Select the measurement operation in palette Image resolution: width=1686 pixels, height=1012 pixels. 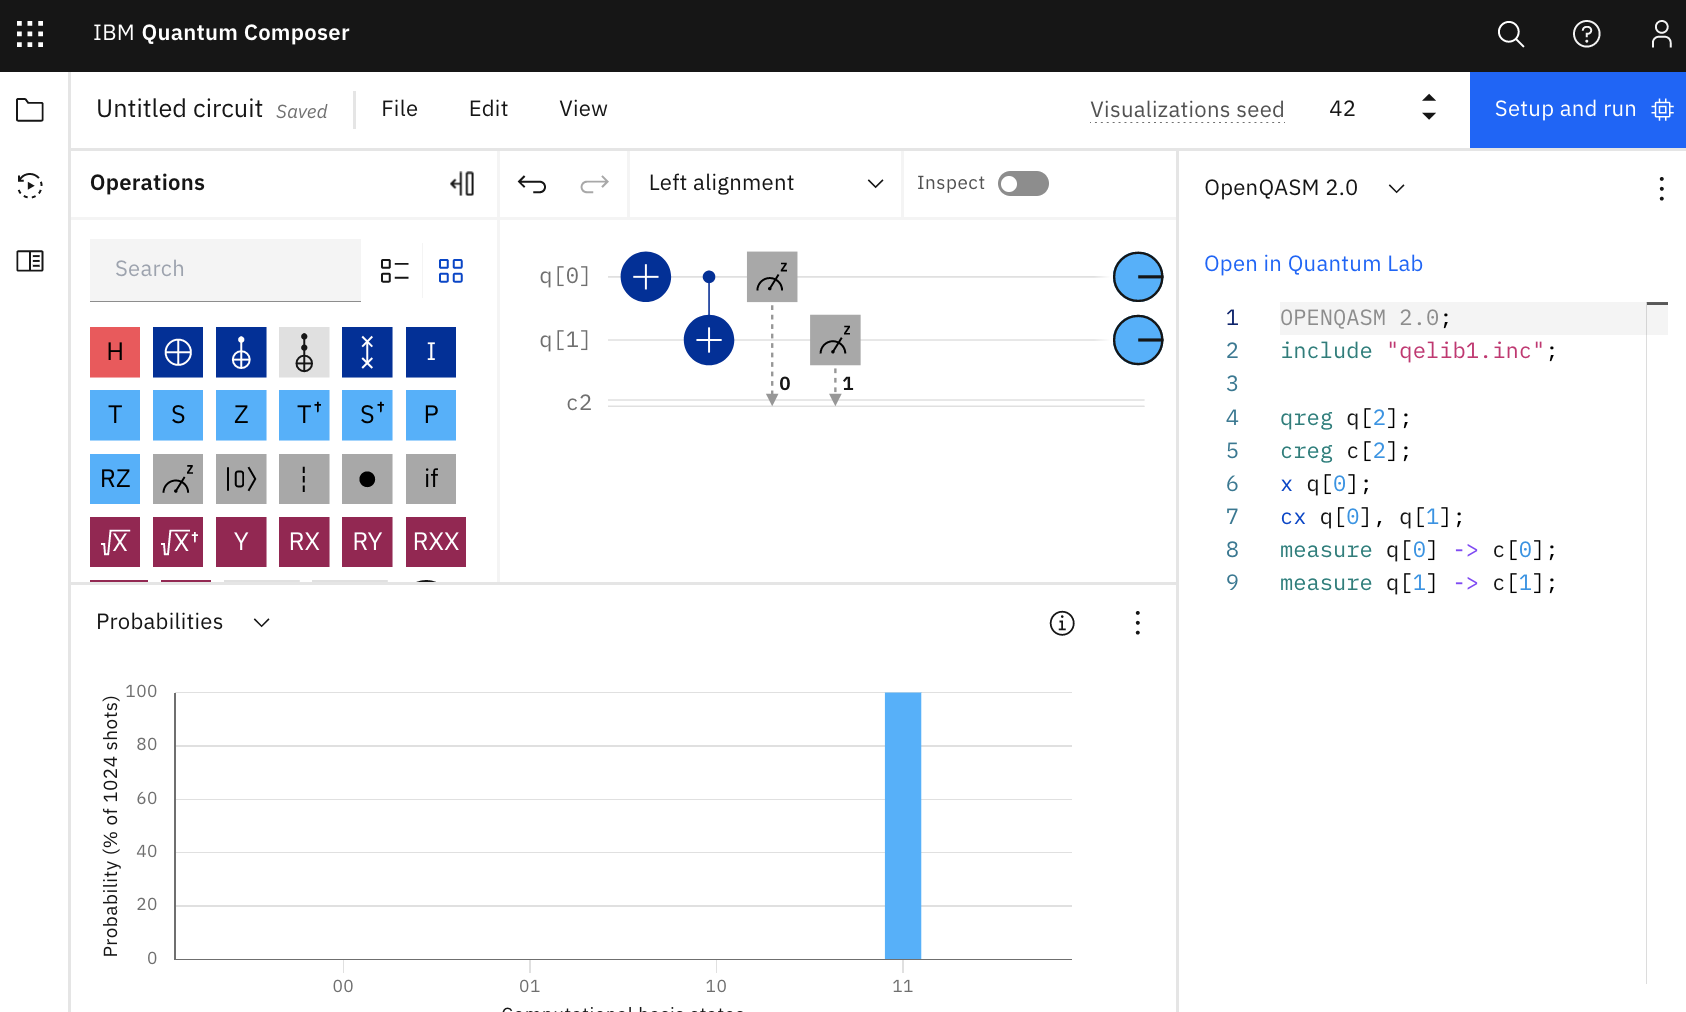178,479
